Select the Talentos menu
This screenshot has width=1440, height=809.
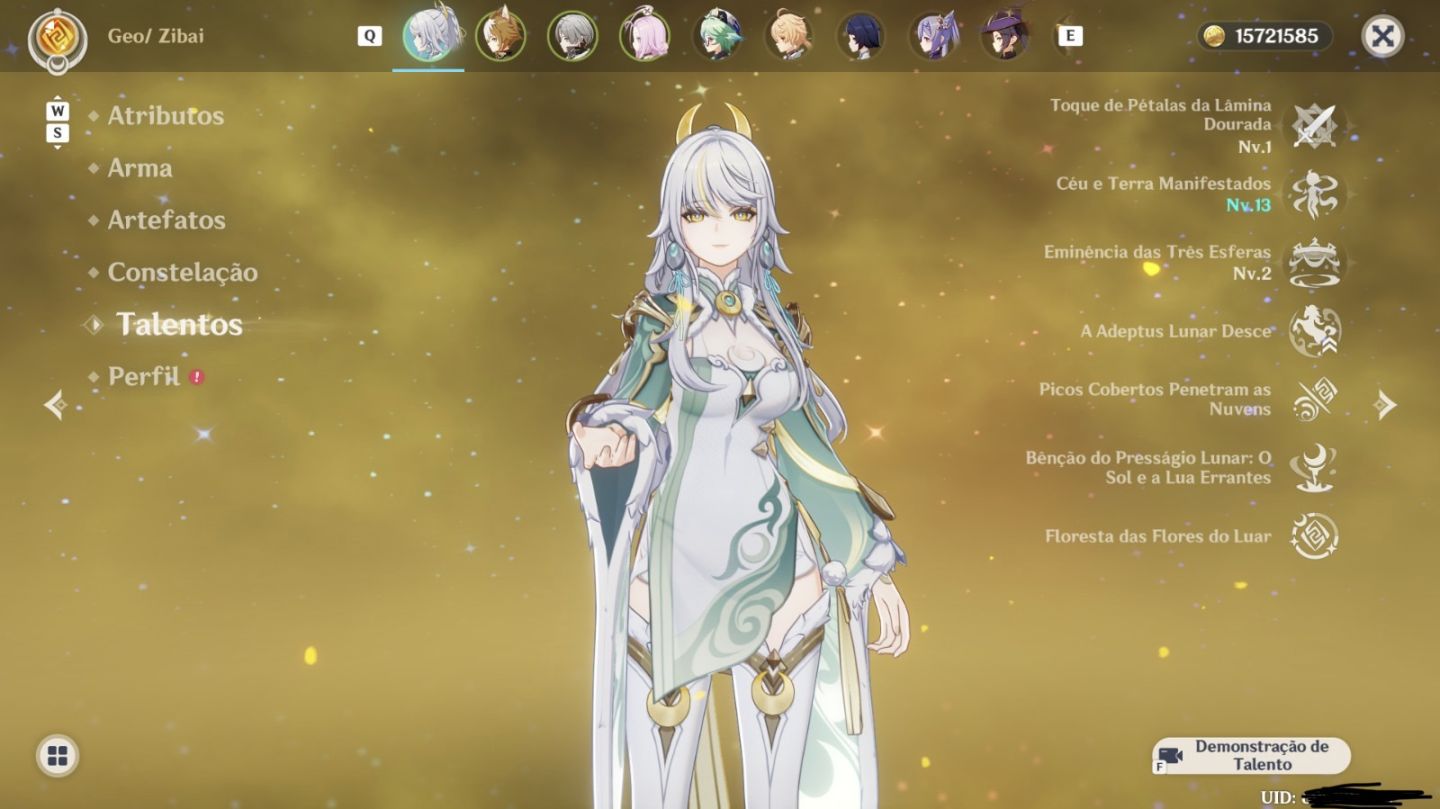(179, 324)
